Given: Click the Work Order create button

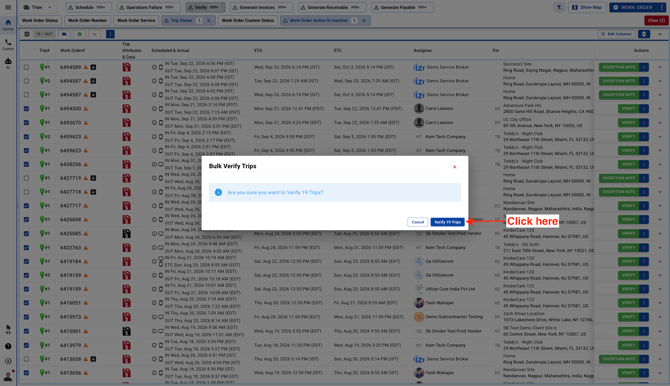Looking at the screenshot, I should (633, 7).
